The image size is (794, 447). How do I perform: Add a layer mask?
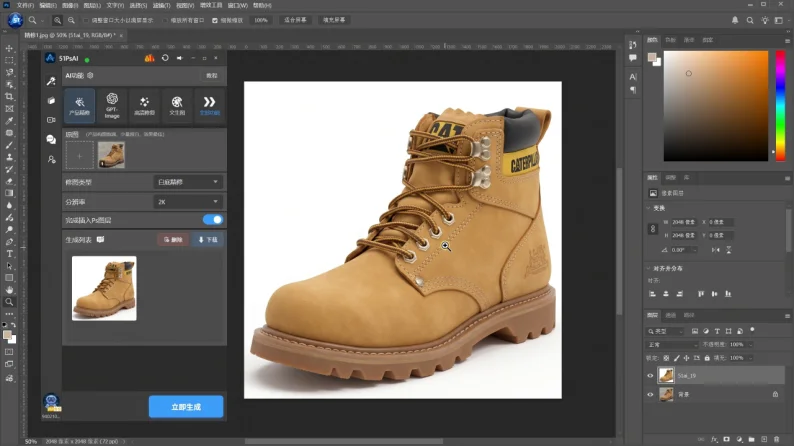pyautogui.click(x=727, y=439)
